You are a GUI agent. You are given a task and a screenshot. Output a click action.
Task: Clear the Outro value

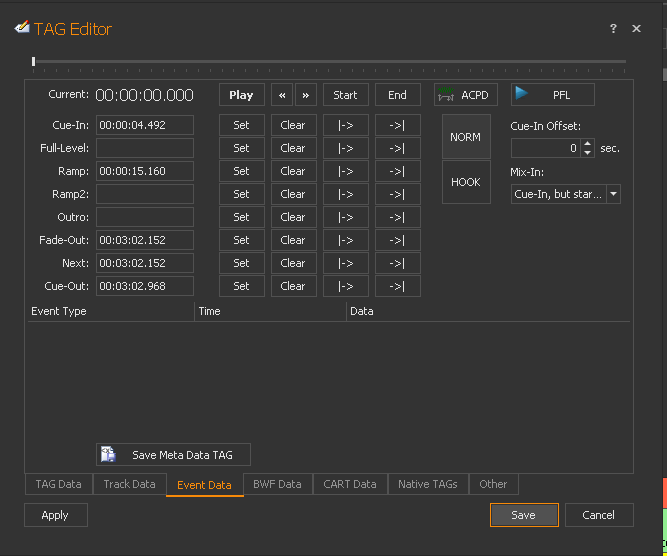coord(294,217)
